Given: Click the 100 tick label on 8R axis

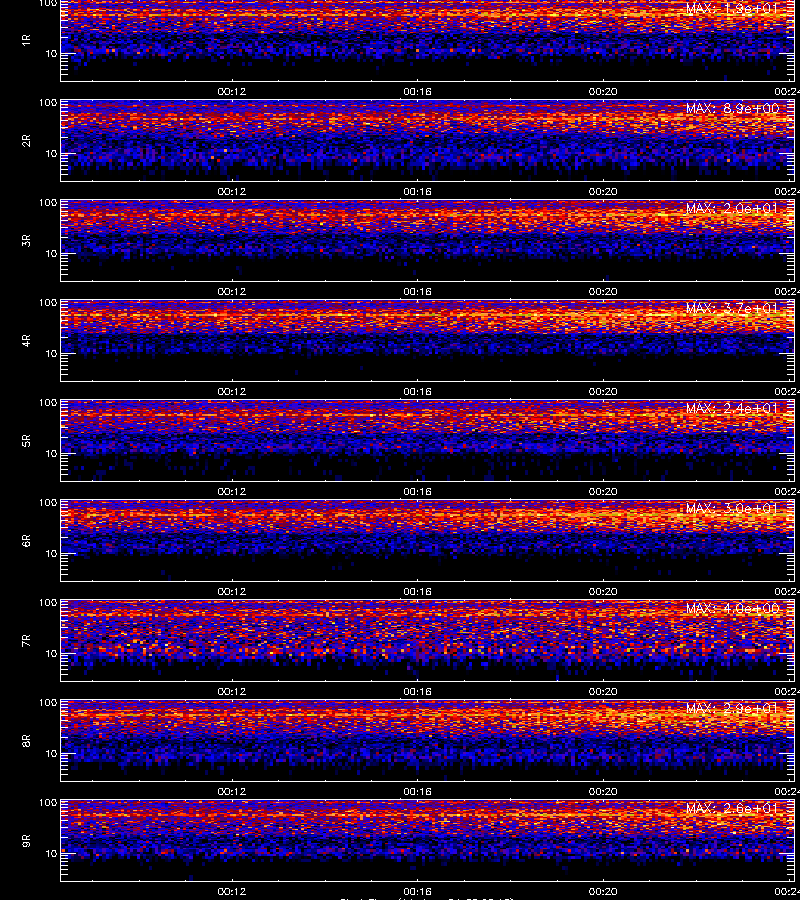Looking at the screenshot, I should 48,703.
